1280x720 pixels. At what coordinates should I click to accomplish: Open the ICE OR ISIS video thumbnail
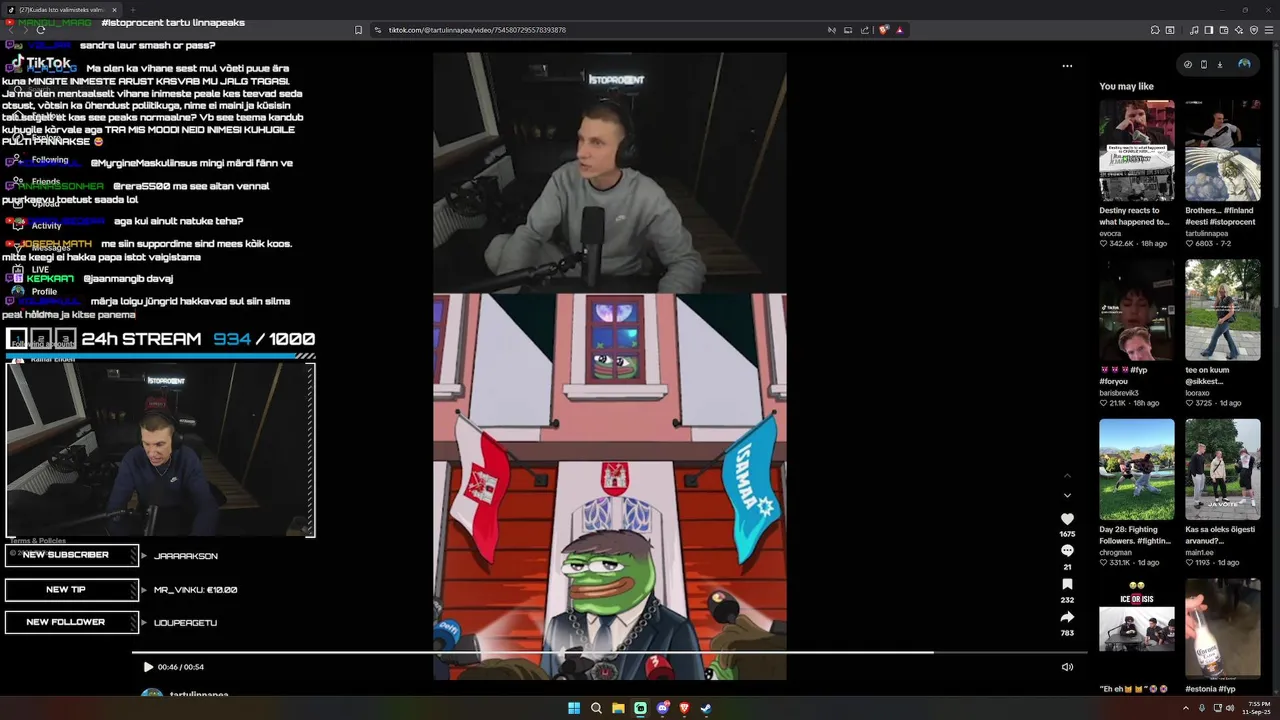(x=1137, y=629)
